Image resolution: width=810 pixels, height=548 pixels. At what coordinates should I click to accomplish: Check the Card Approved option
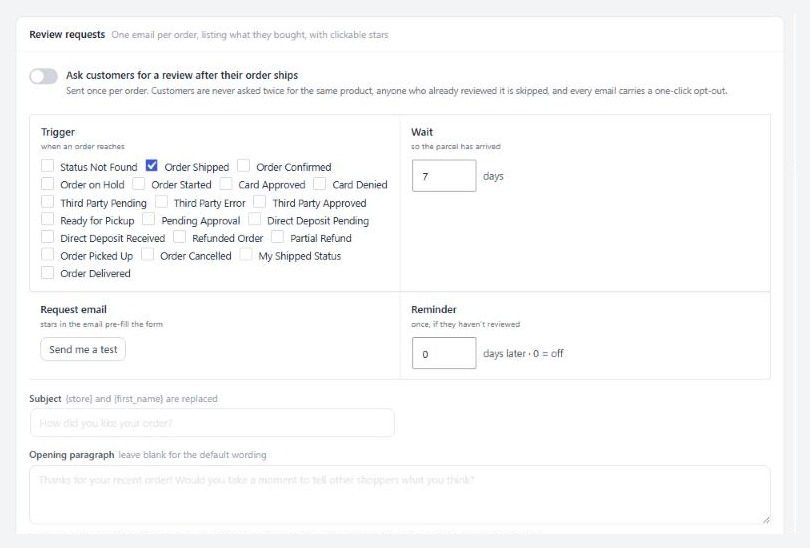coord(226,183)
